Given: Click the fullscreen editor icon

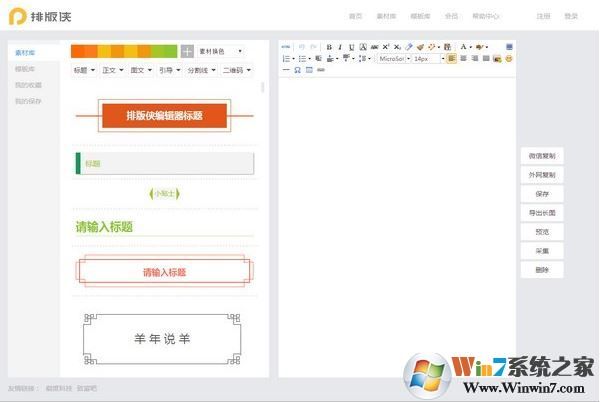Looking at the screenshot, I should (509, 47).
